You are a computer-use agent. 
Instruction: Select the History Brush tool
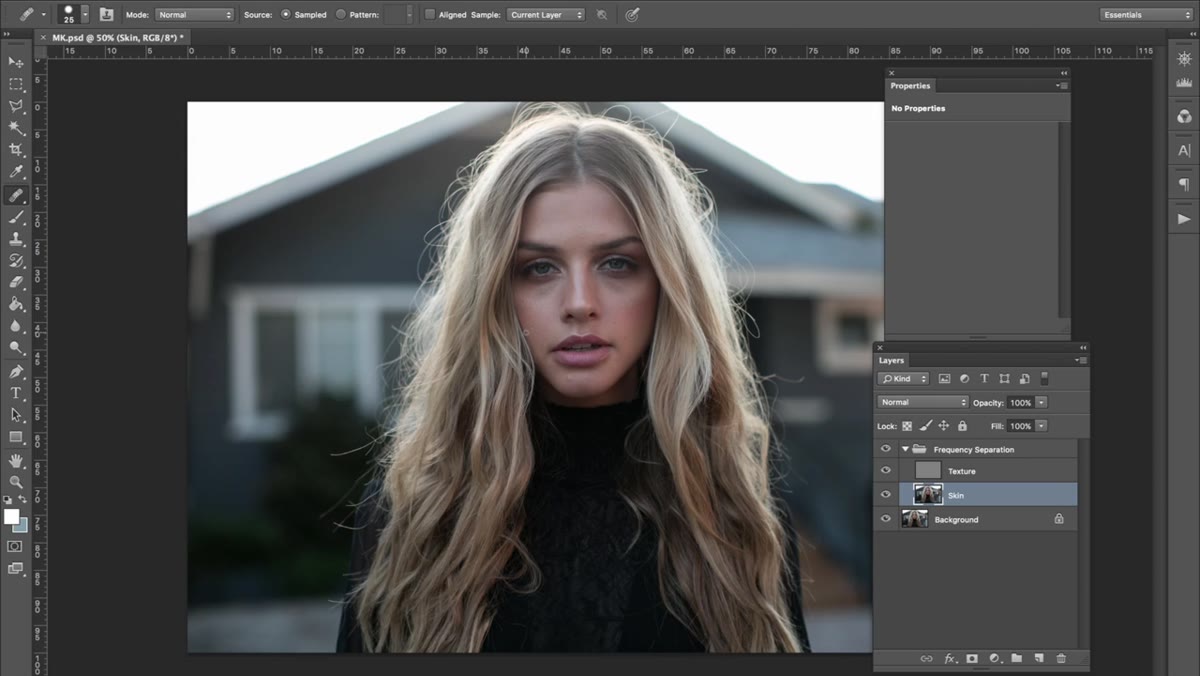click(x=16, y=261)
